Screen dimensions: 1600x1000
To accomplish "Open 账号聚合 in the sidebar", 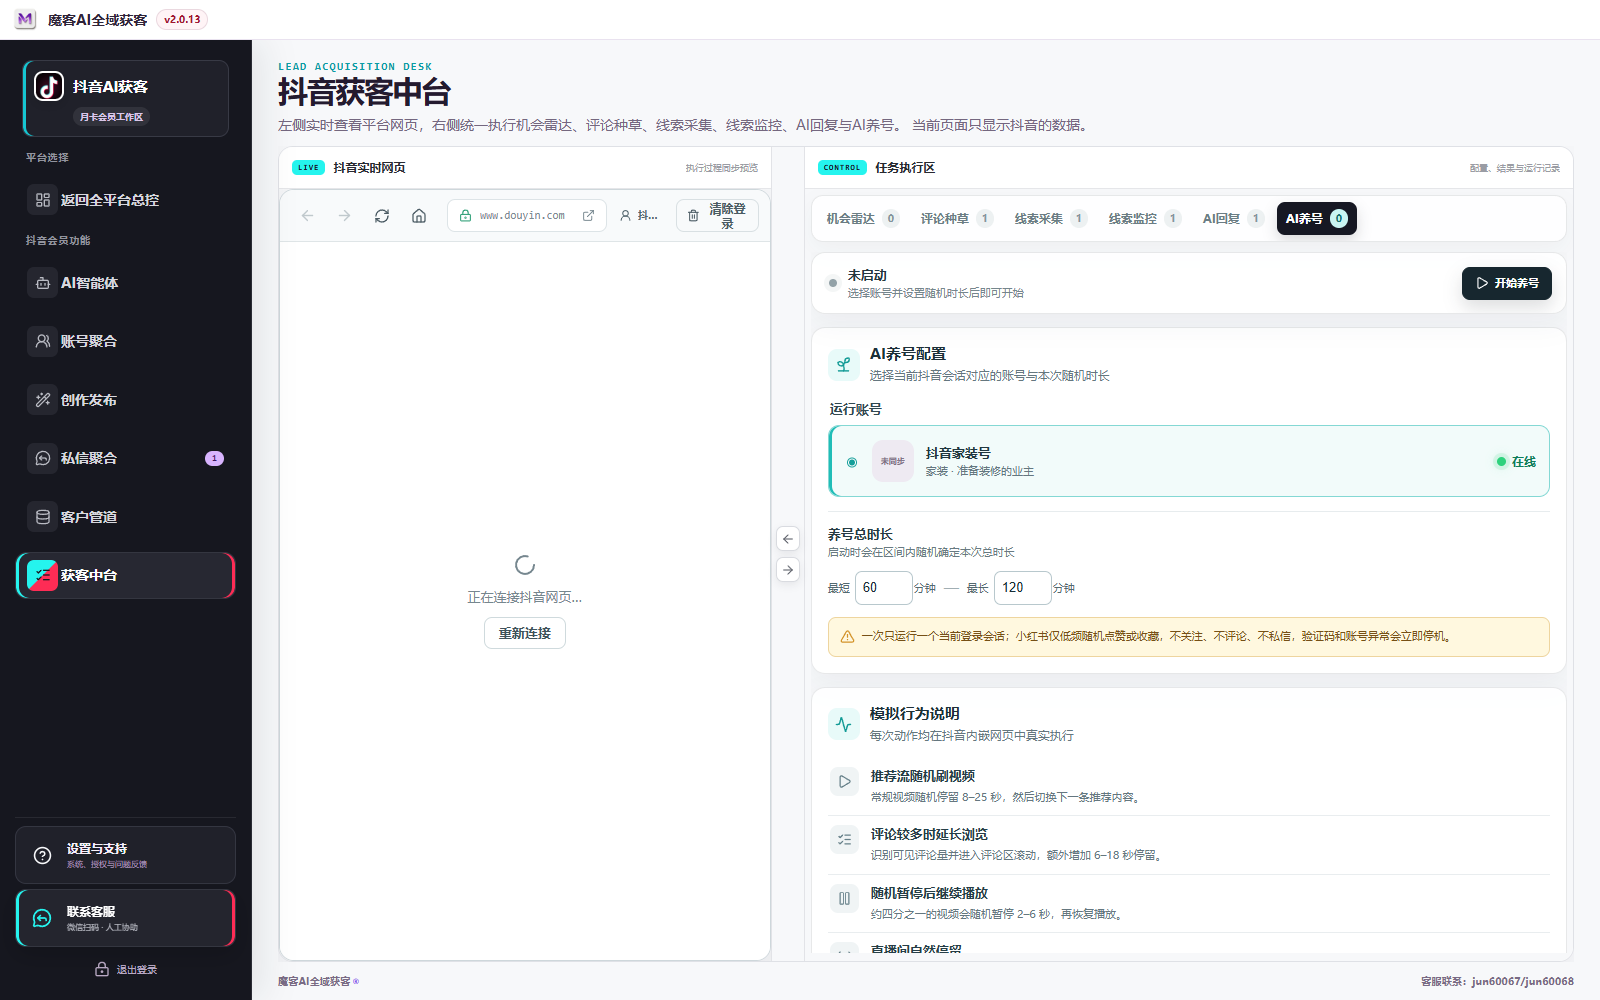I will (x=126, y=341).
